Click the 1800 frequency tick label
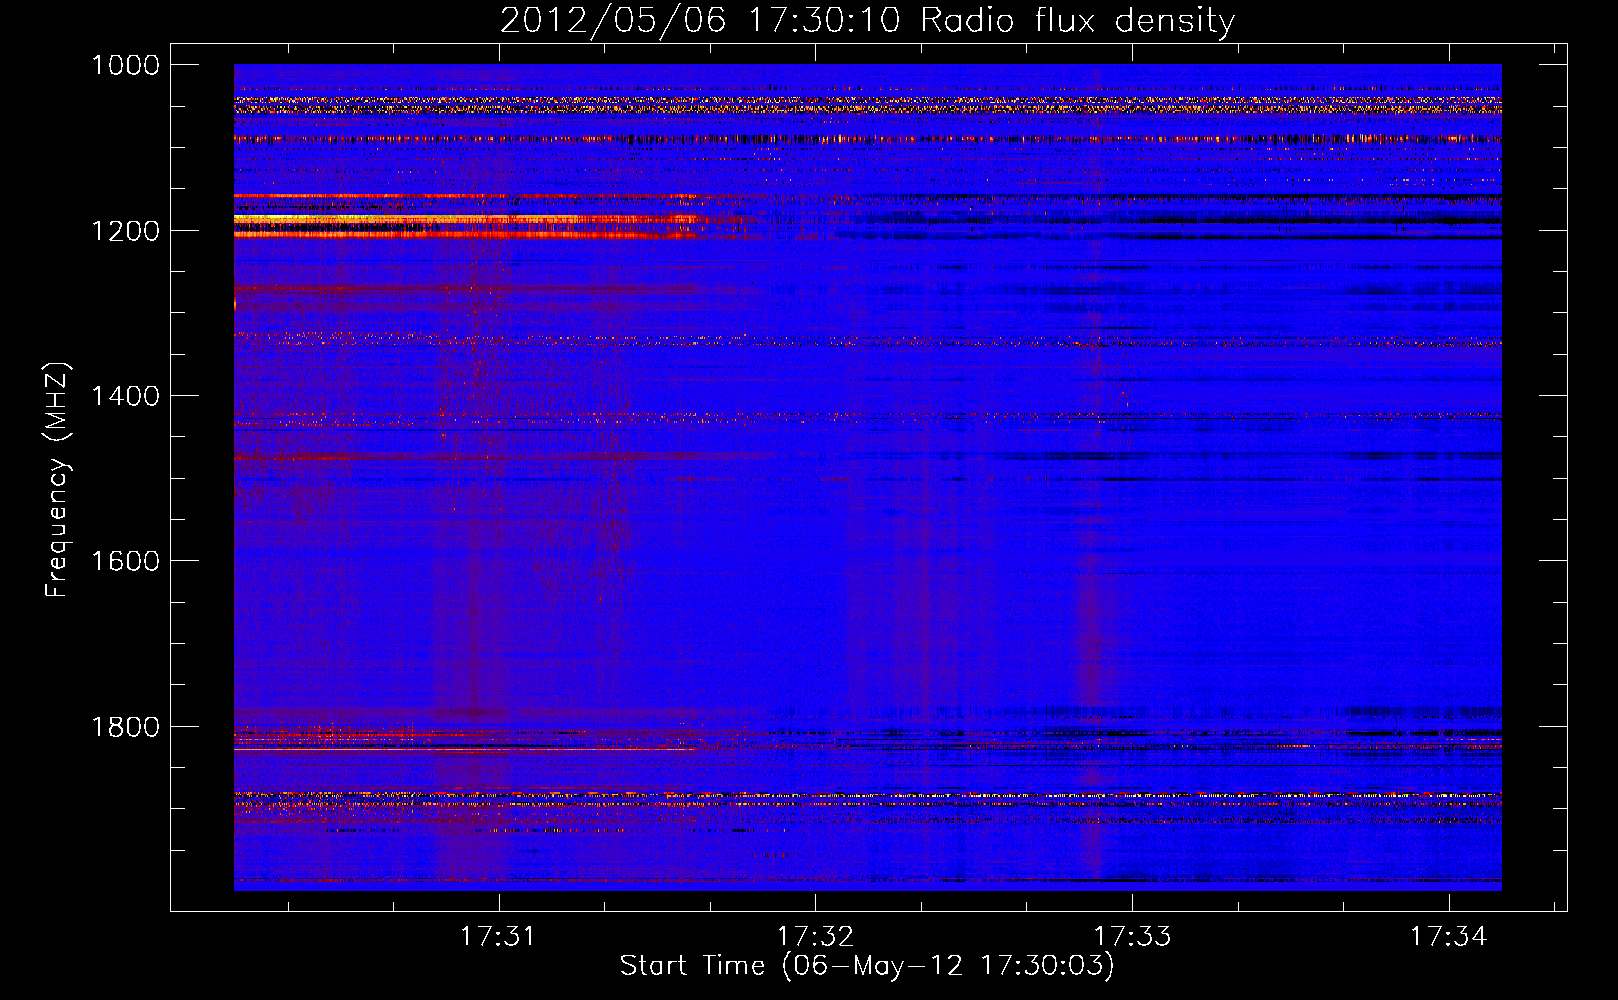This screenshot has width=1618, height=1000. pyautogui.click(x=125, y=727)
